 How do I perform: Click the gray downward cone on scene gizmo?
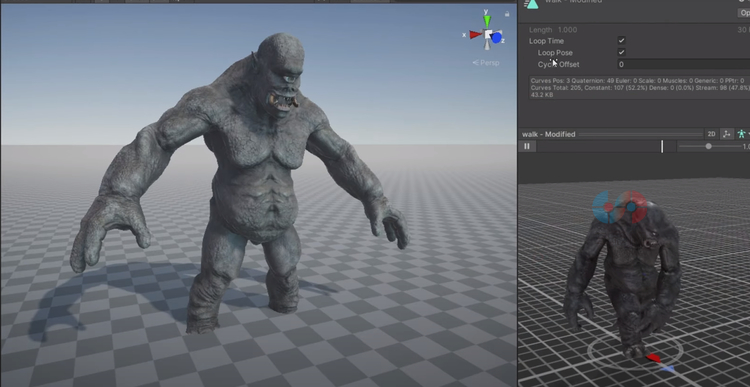pos(487,45)
